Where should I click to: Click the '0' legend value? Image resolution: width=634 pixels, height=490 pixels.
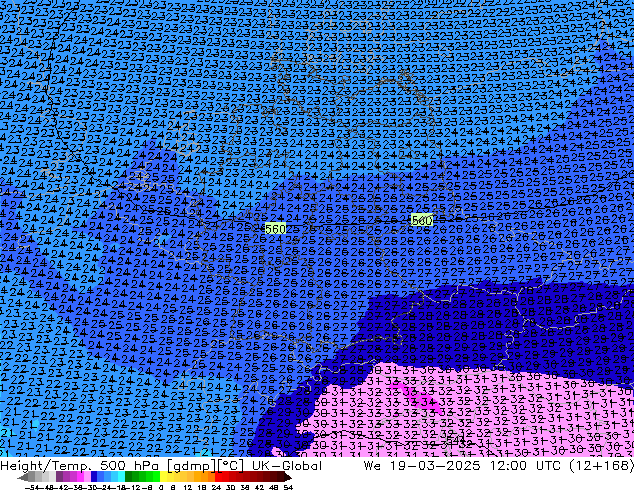click(x=161, y=488)
